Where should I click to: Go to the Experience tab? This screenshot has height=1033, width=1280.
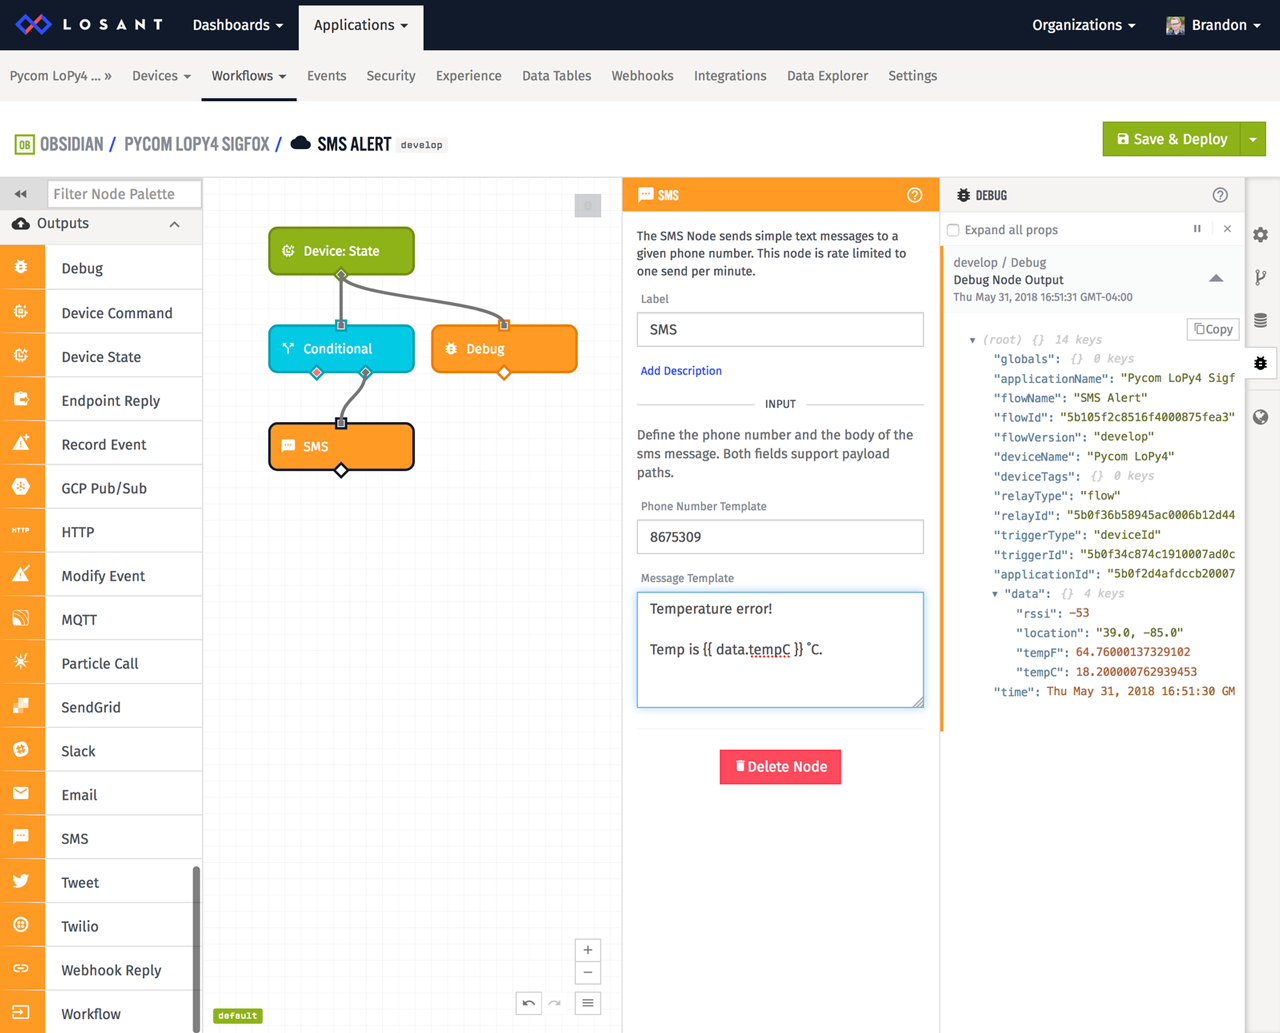(469, 76)
